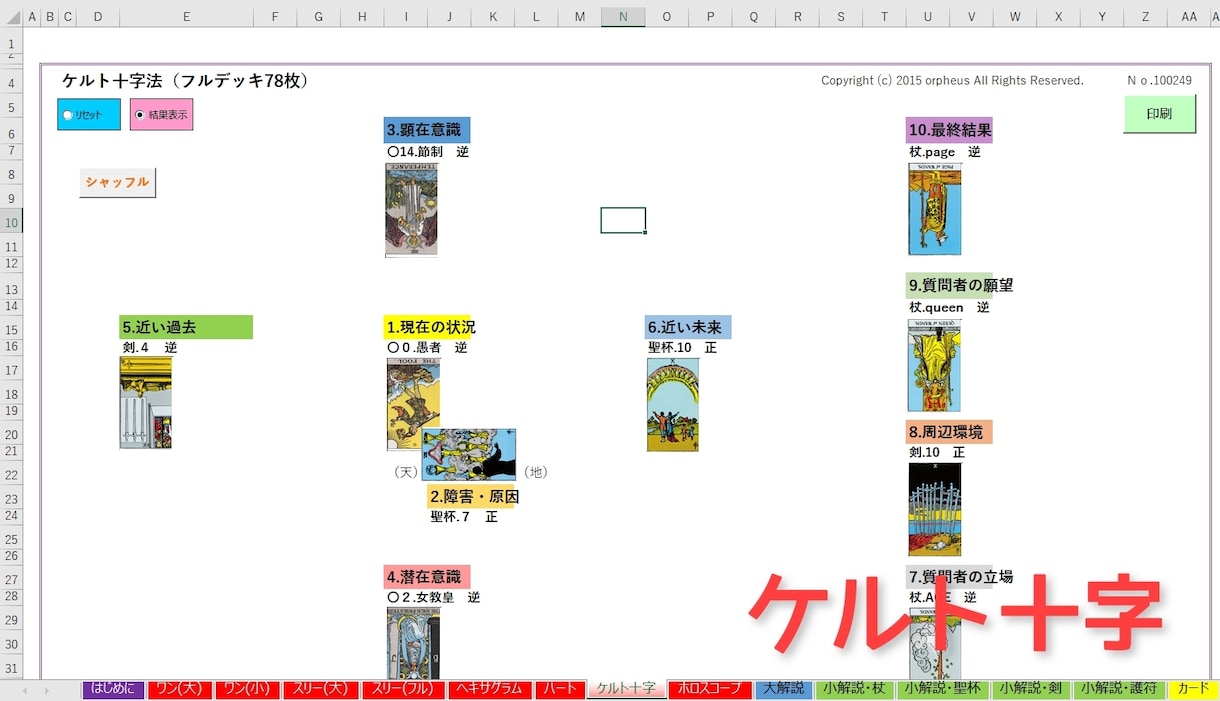Viewport: 1220px width, 701px height.
Task: Open the スリー(大) sheet tab
Action: pyautogui.click(x=321, y=689)
